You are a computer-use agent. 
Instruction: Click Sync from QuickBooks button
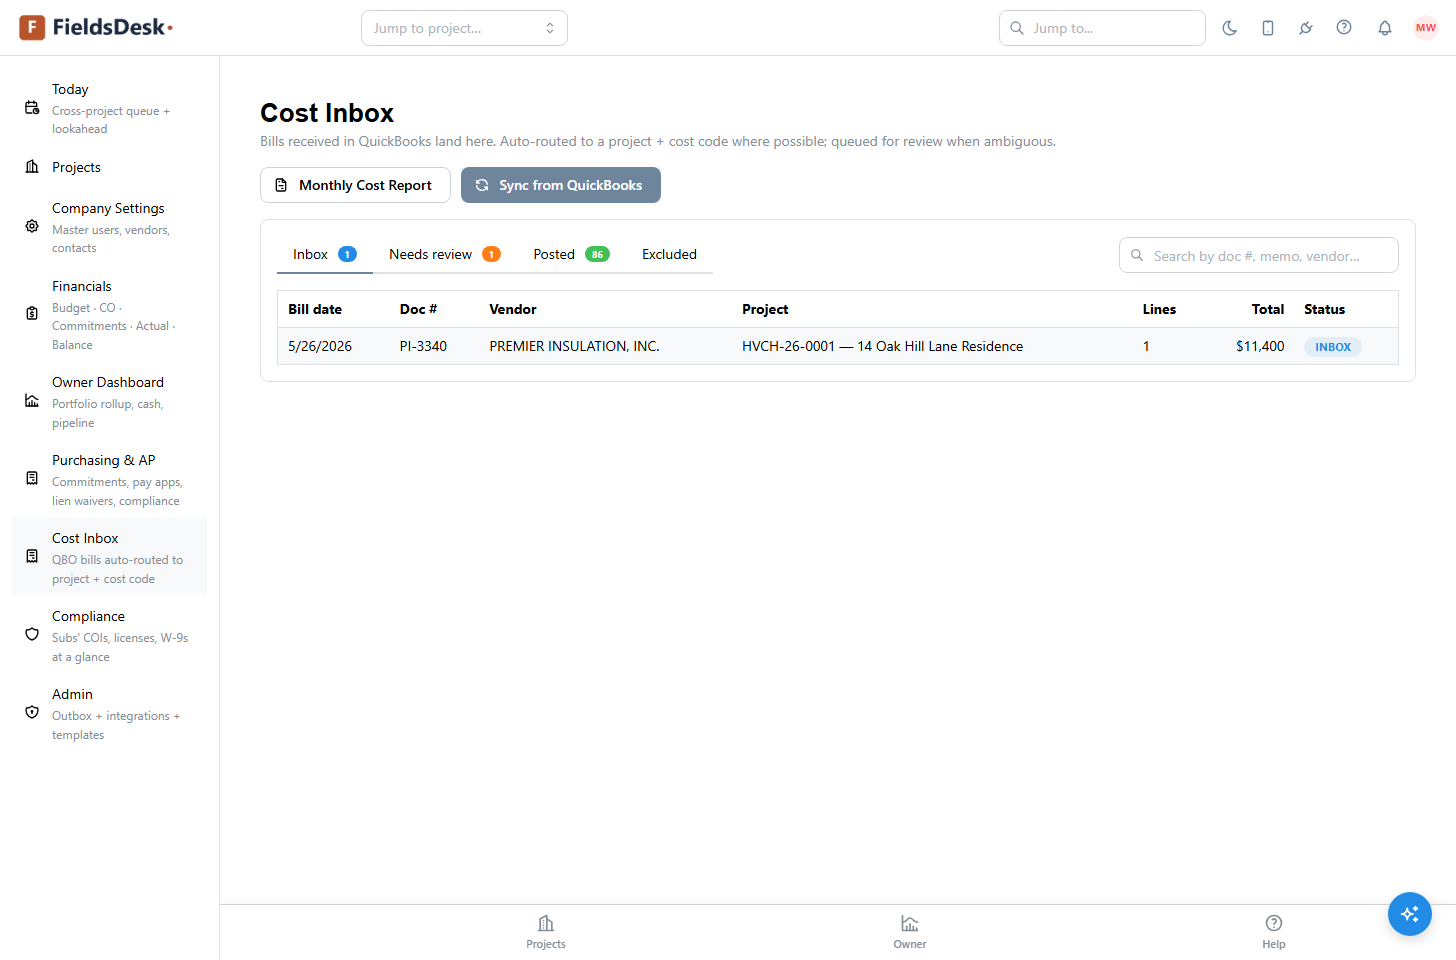(561, 185)
